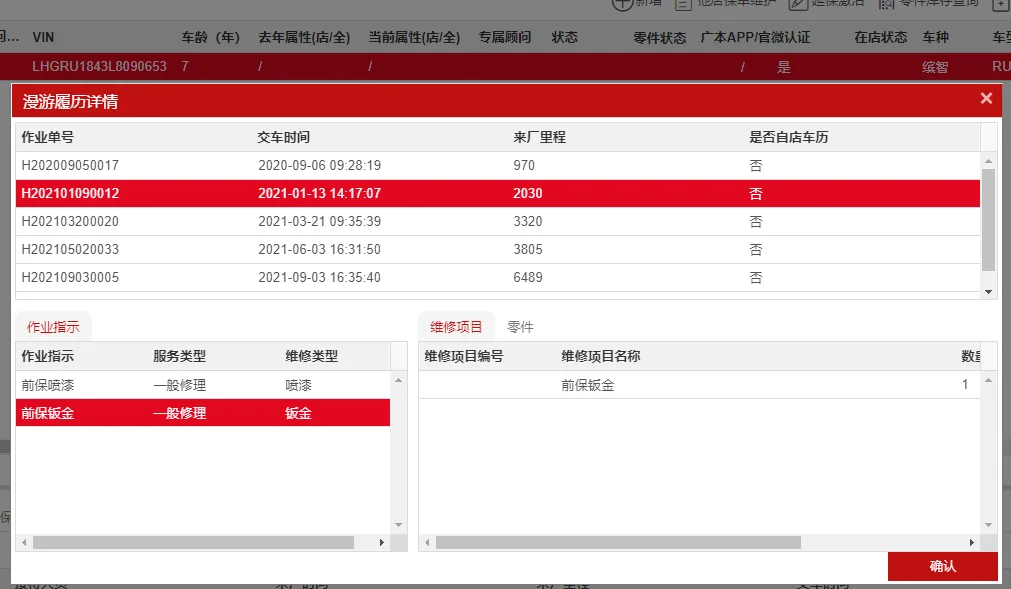Viewport: 1011px width, 589px height.
Task: Click 维修项目 table scroll-right arrow
Action: (972, 543)
